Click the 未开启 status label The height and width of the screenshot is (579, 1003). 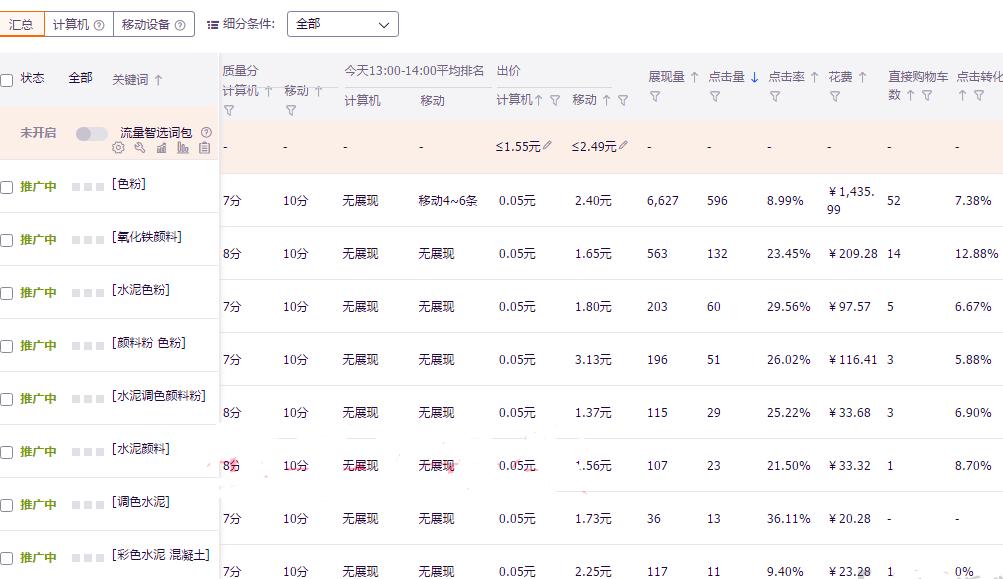(38, 133)
